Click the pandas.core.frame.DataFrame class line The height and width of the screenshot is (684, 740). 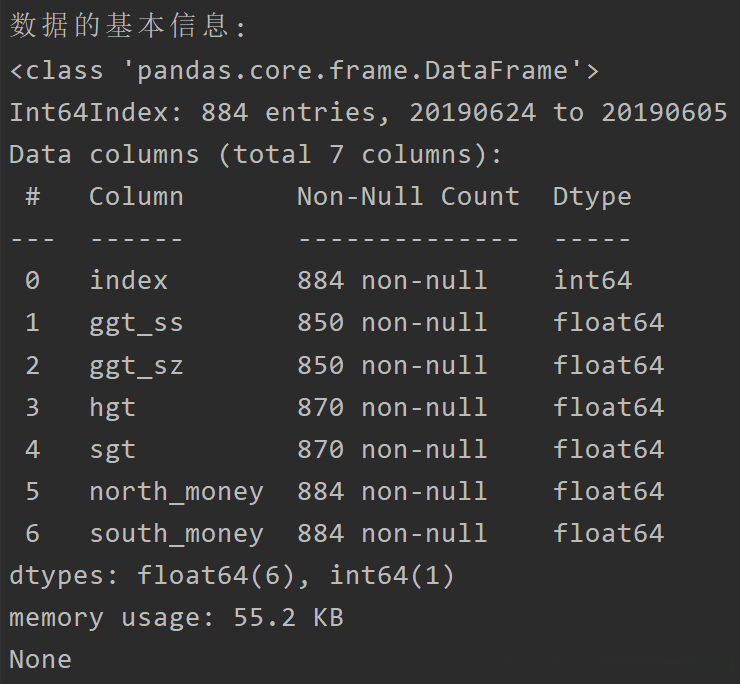pyautogui.click(x=304, y=71)
